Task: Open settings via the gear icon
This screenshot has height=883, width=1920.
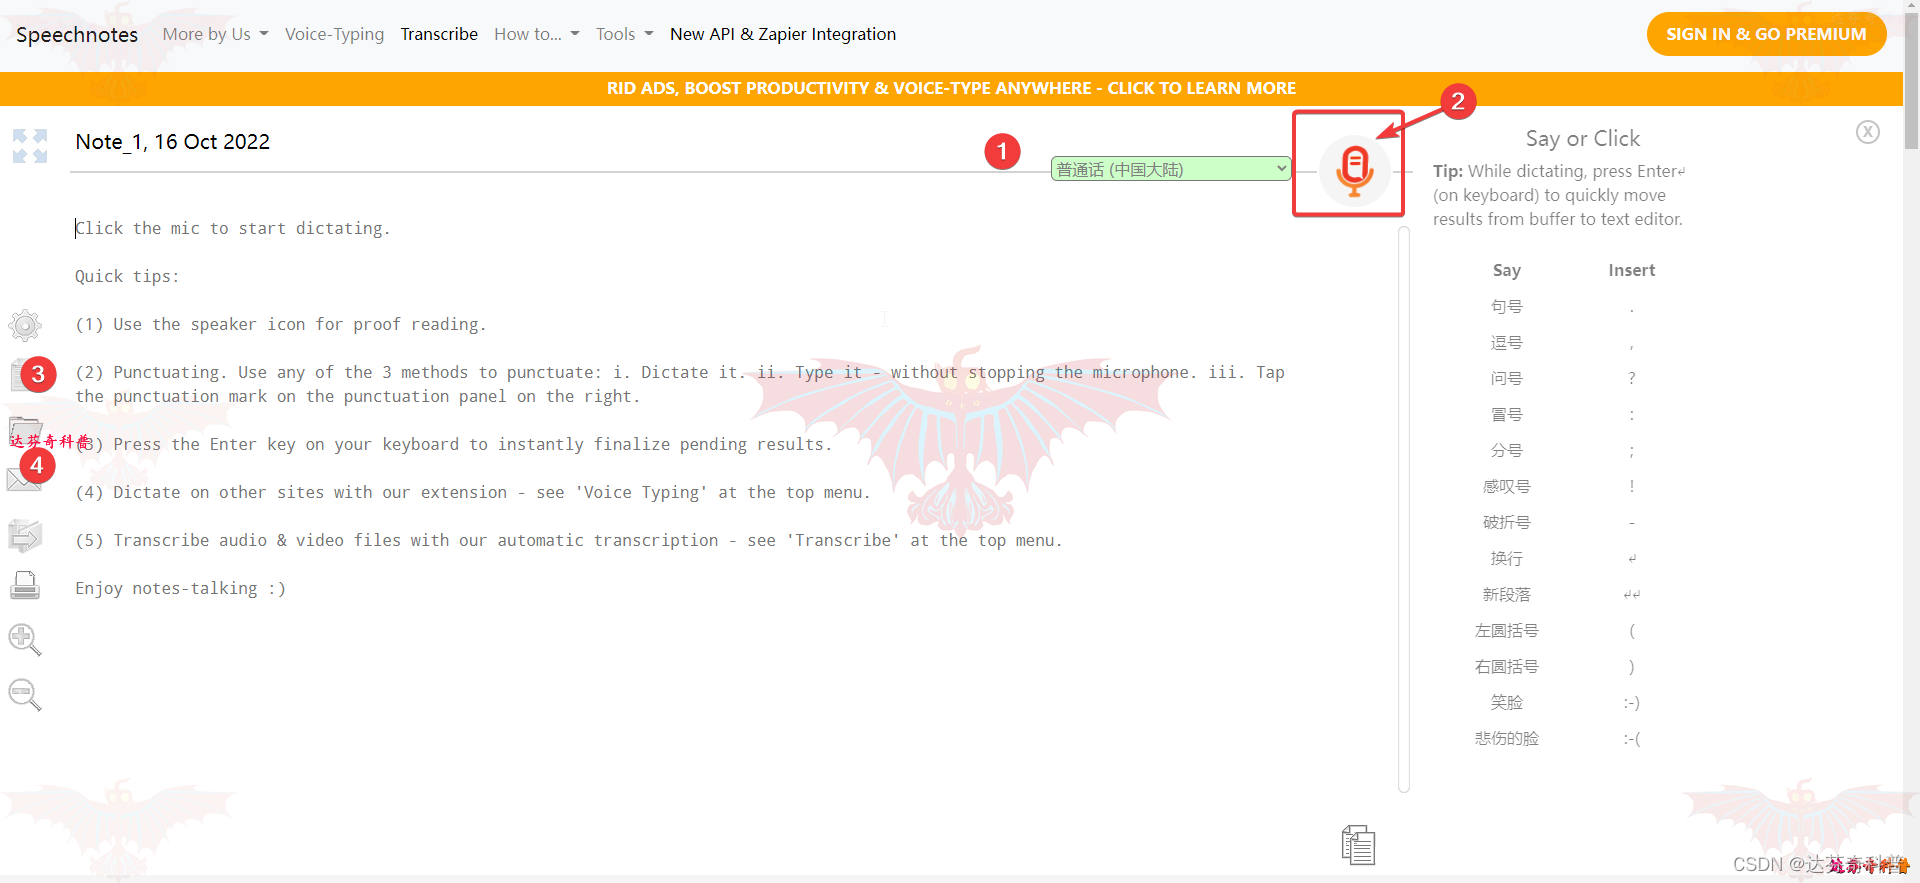Action: [25, 325]
